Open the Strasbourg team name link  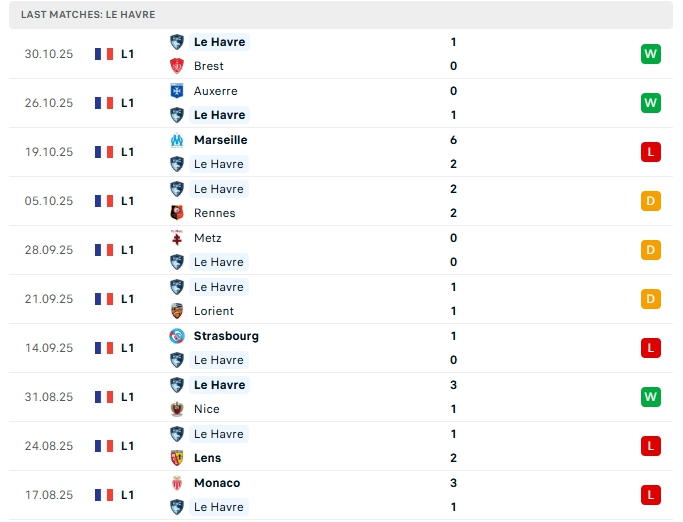click(226, 336)
